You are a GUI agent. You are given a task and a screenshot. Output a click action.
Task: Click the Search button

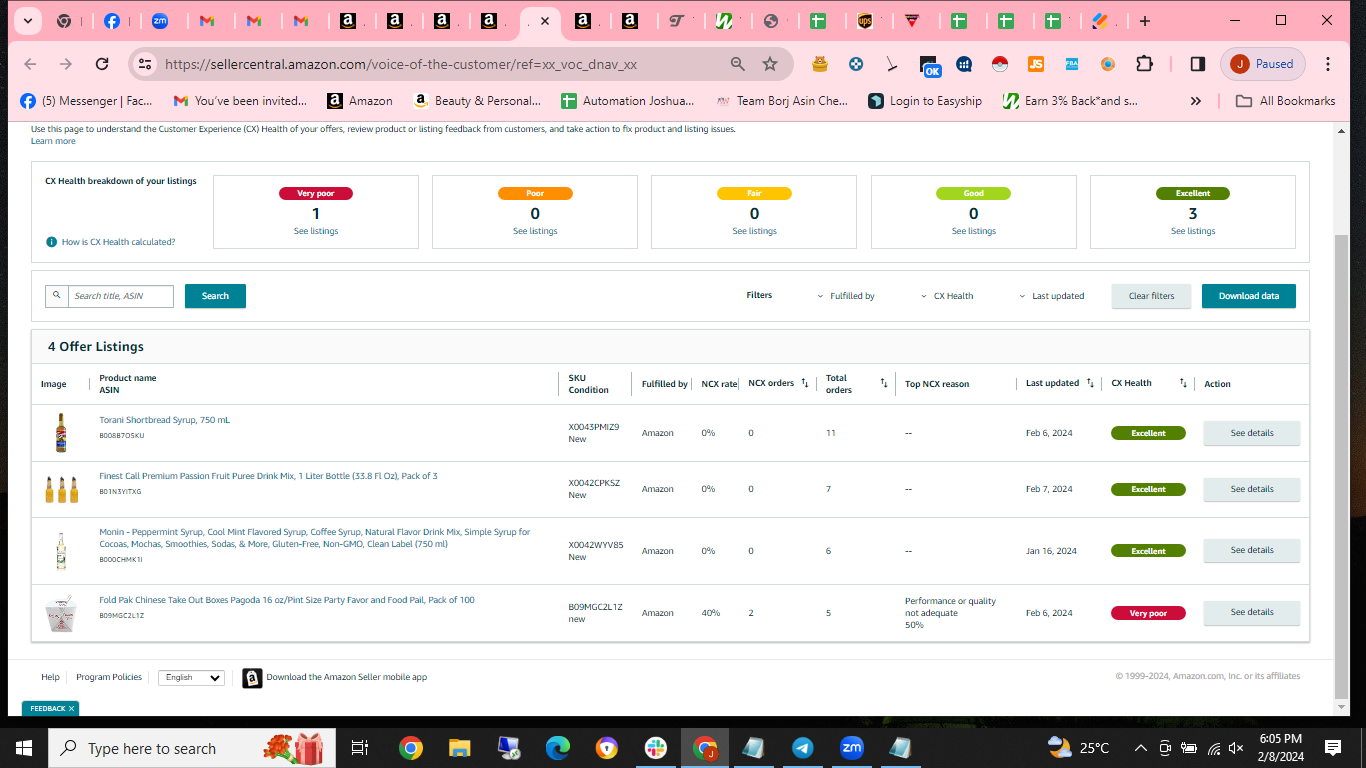click(x=215, y=296)
